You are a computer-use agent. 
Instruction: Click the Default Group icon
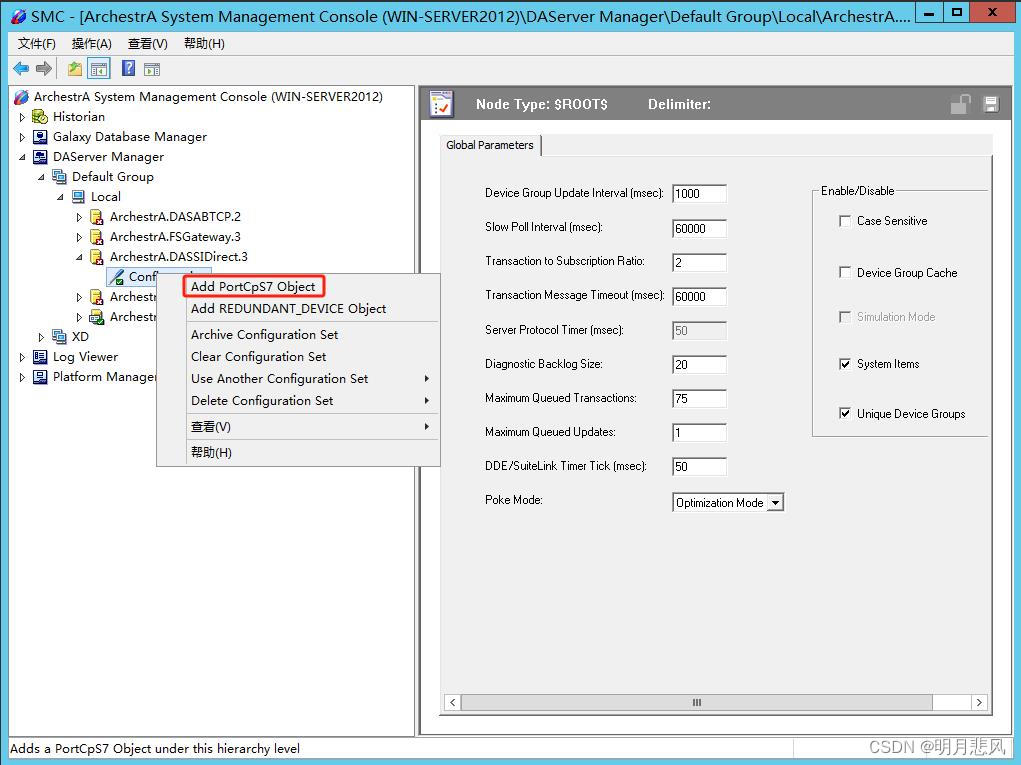point(59,176)
